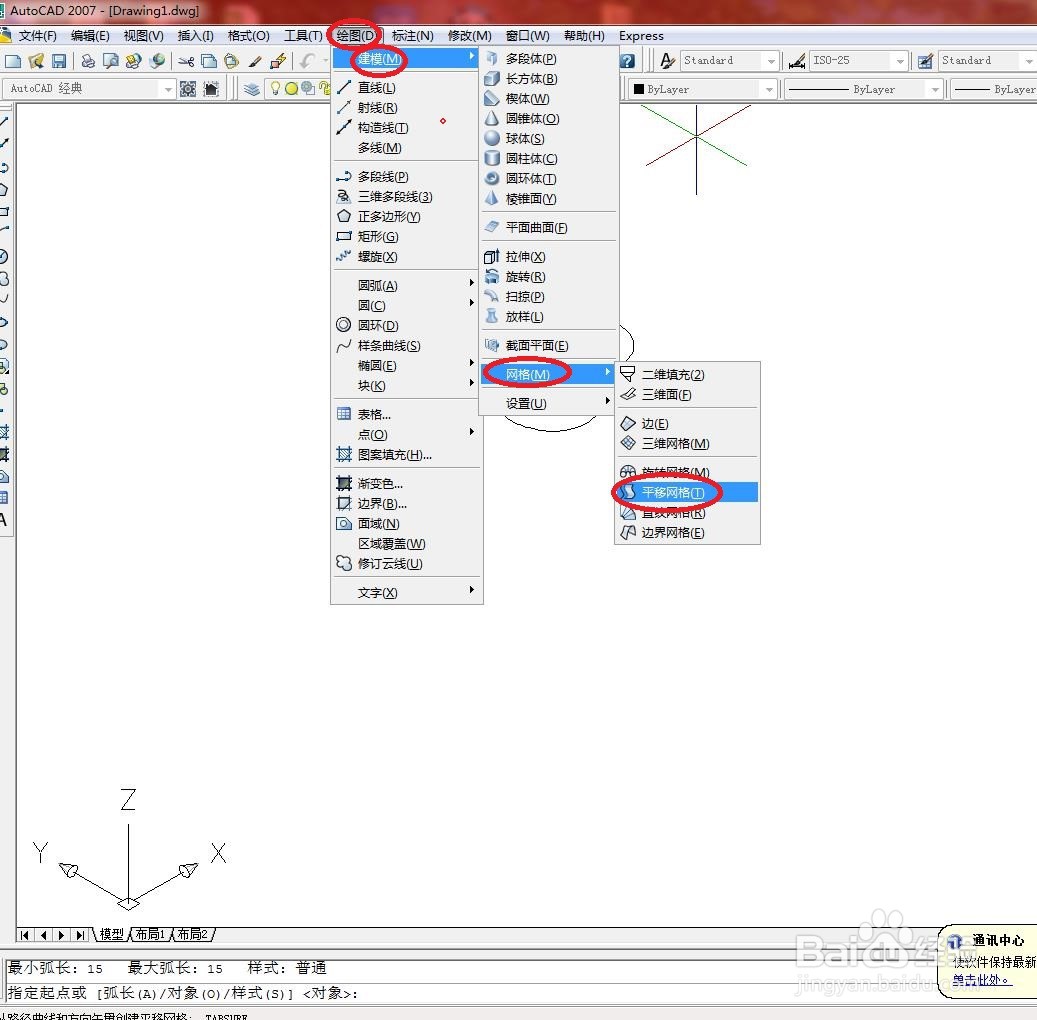Expand the 文字(X) text submenu
This screenshot has height=1020, width=1037.
(406, 593)
